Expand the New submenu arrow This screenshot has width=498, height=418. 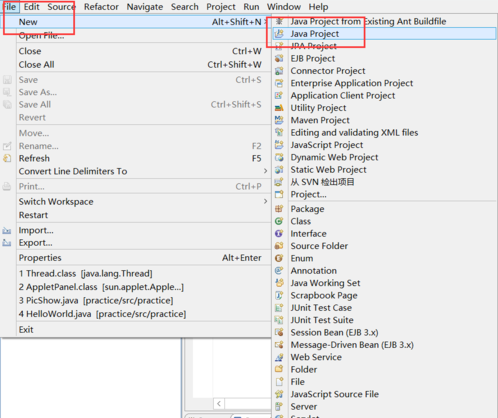266,22
